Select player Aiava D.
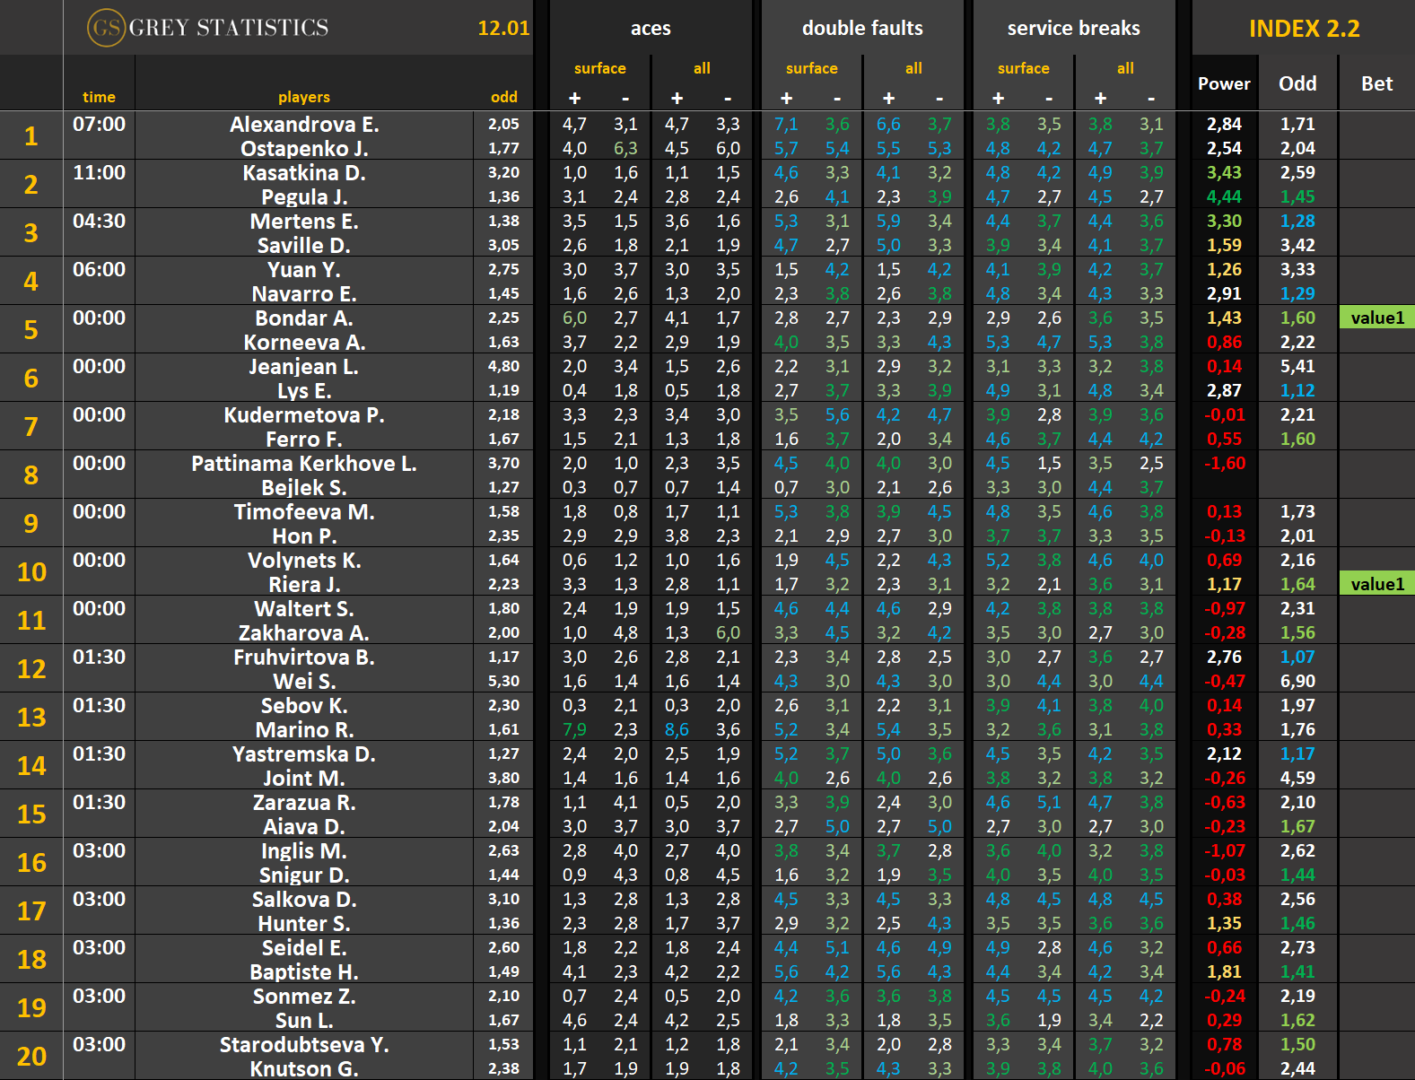Screen dimensions: 1415x1080 (x=304, y=827)
